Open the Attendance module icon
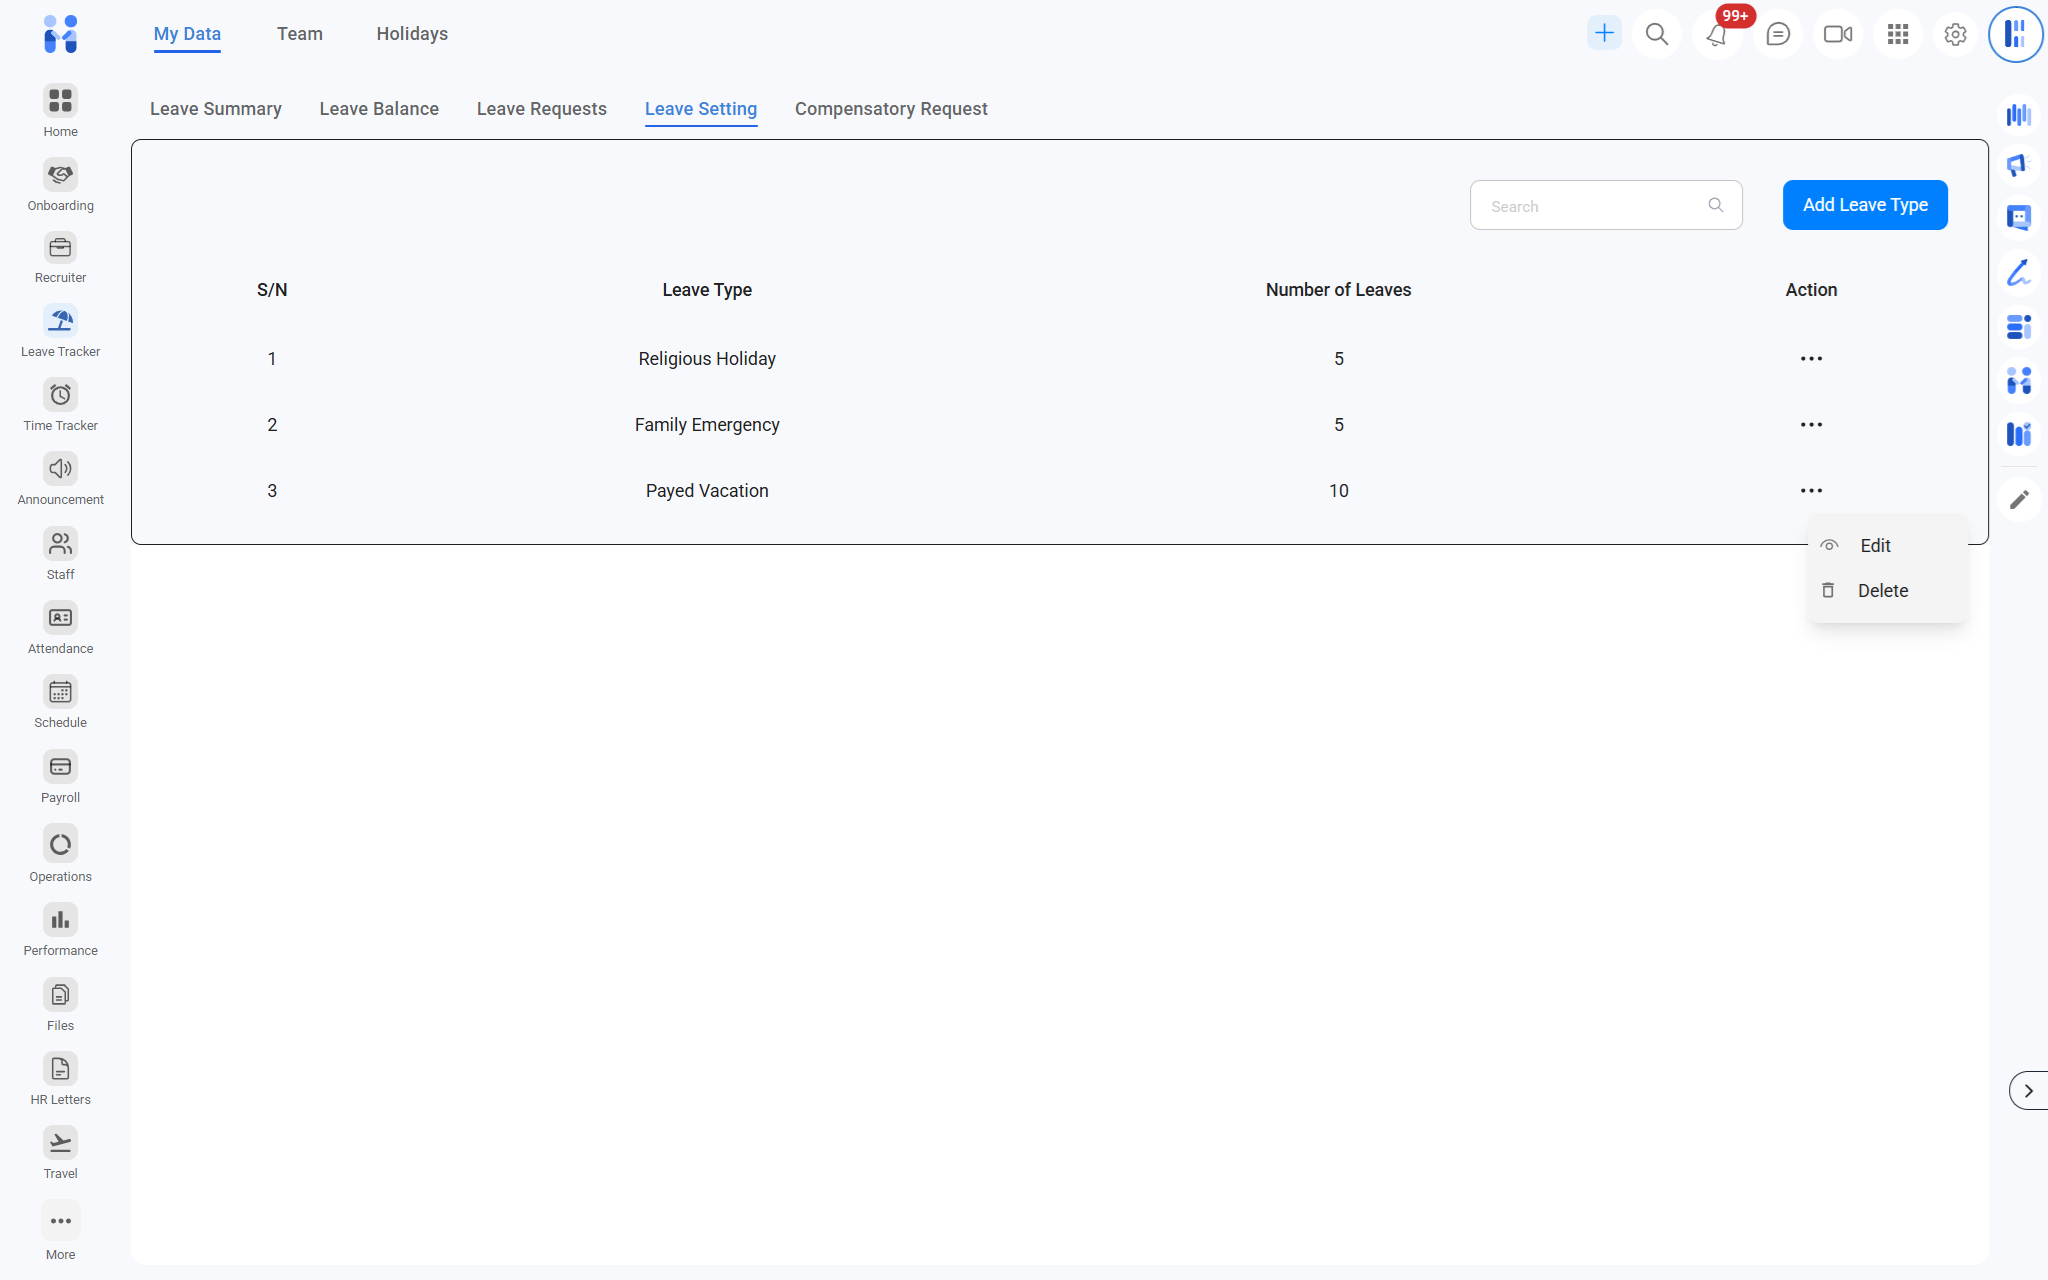2048x1280 pixels. [60, 618]
